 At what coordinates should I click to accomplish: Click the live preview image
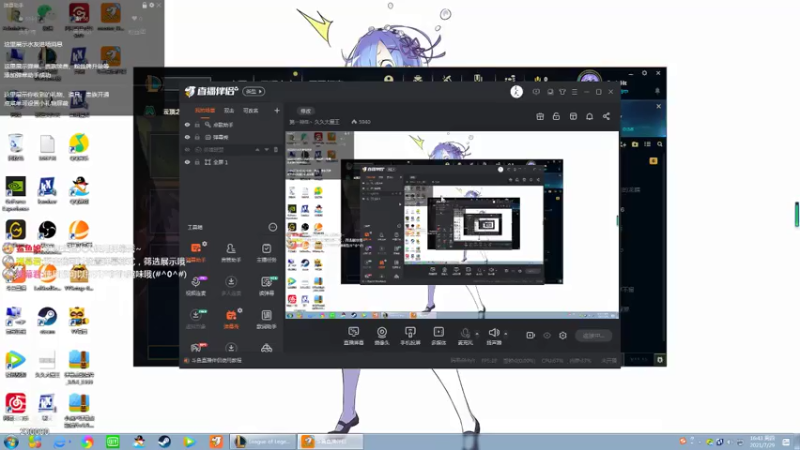[452, 225]
